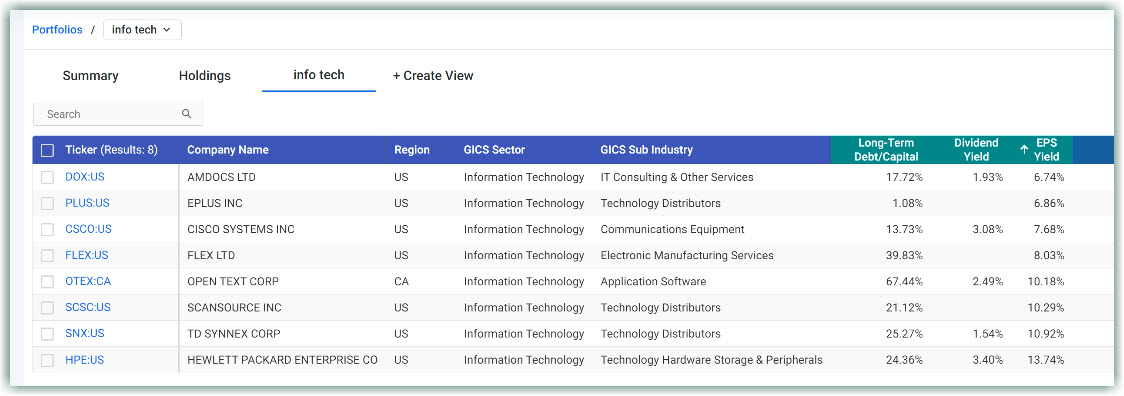Click the 6.74% EPS yield value
Viewport: 1124px width, 396px height.
tap(1049, 176)
